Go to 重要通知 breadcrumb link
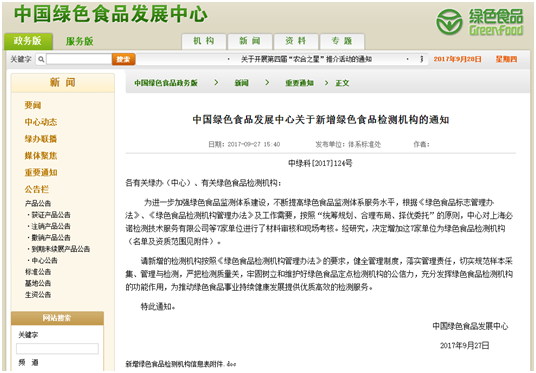Image resolution: width=536 pixels, height=373 pixels. tap(299, 83)
